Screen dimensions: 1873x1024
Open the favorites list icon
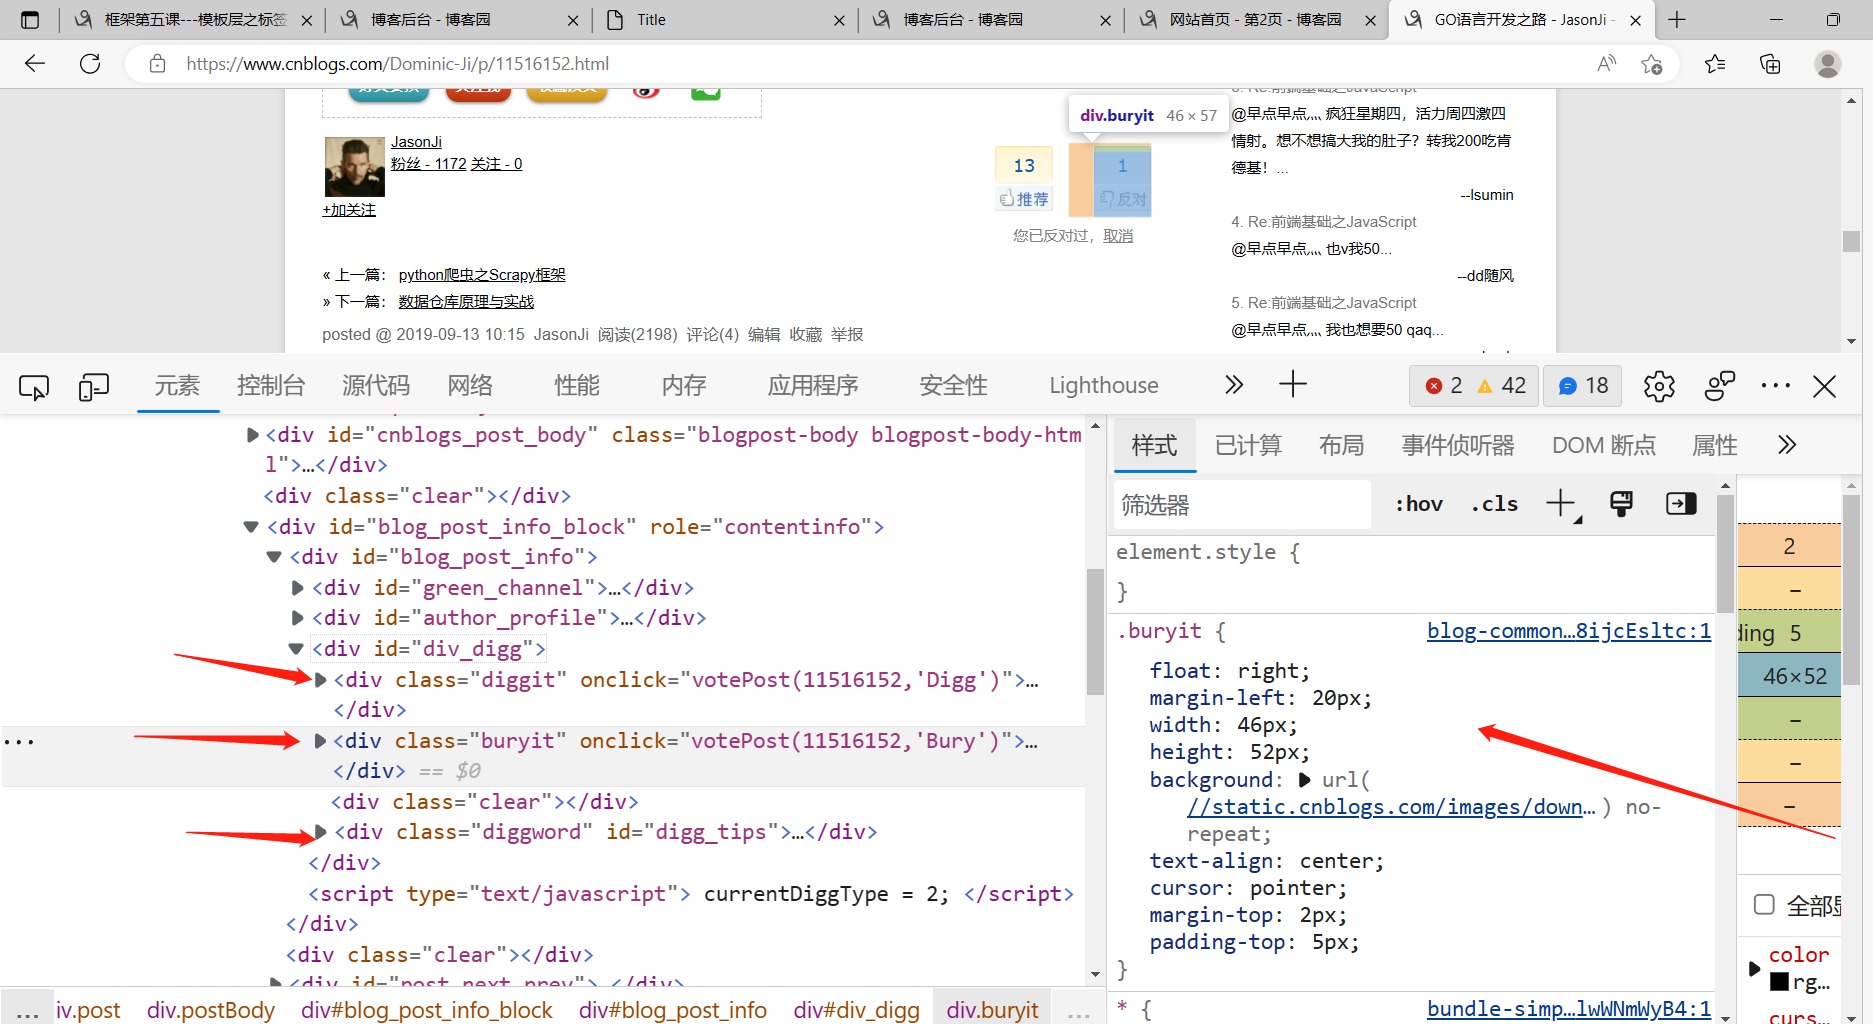(x=1715, y=64)
